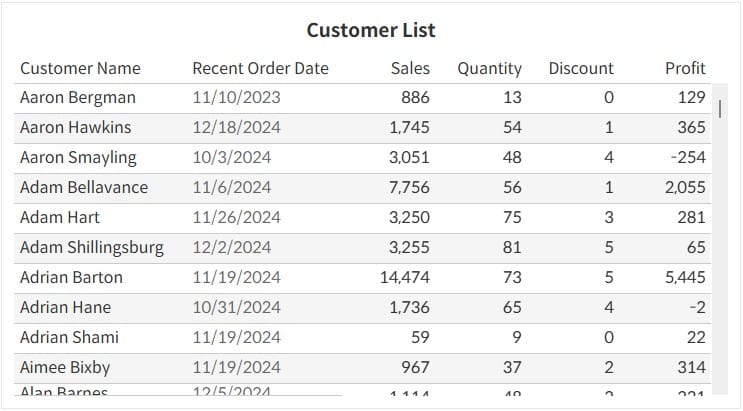Click Adam Bellavance's profit value 2,055

click(x=685, y=188)
